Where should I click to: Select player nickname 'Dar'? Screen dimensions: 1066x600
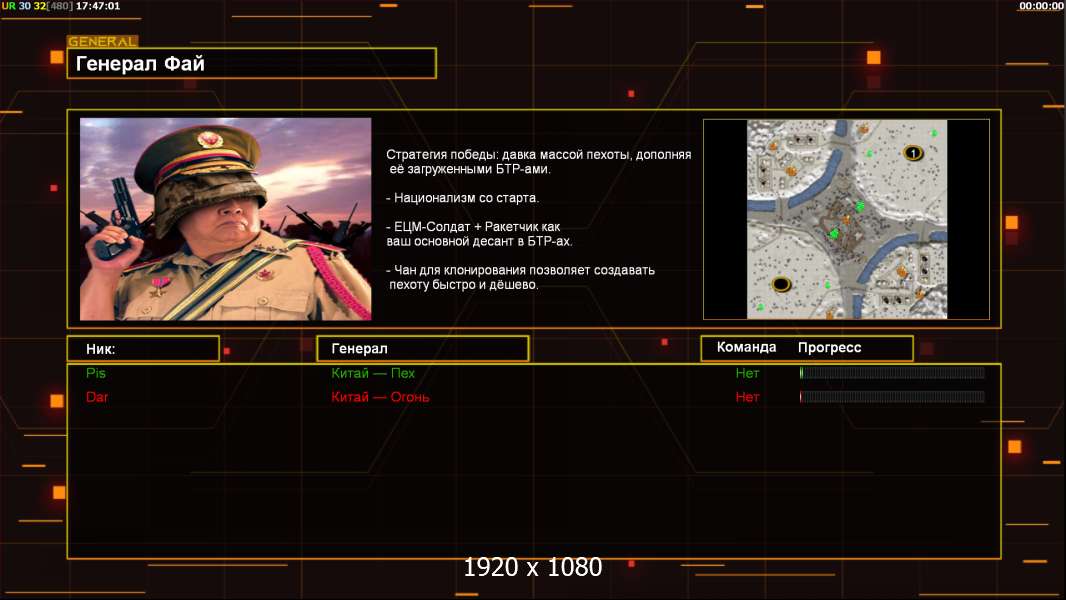(97, 397)
